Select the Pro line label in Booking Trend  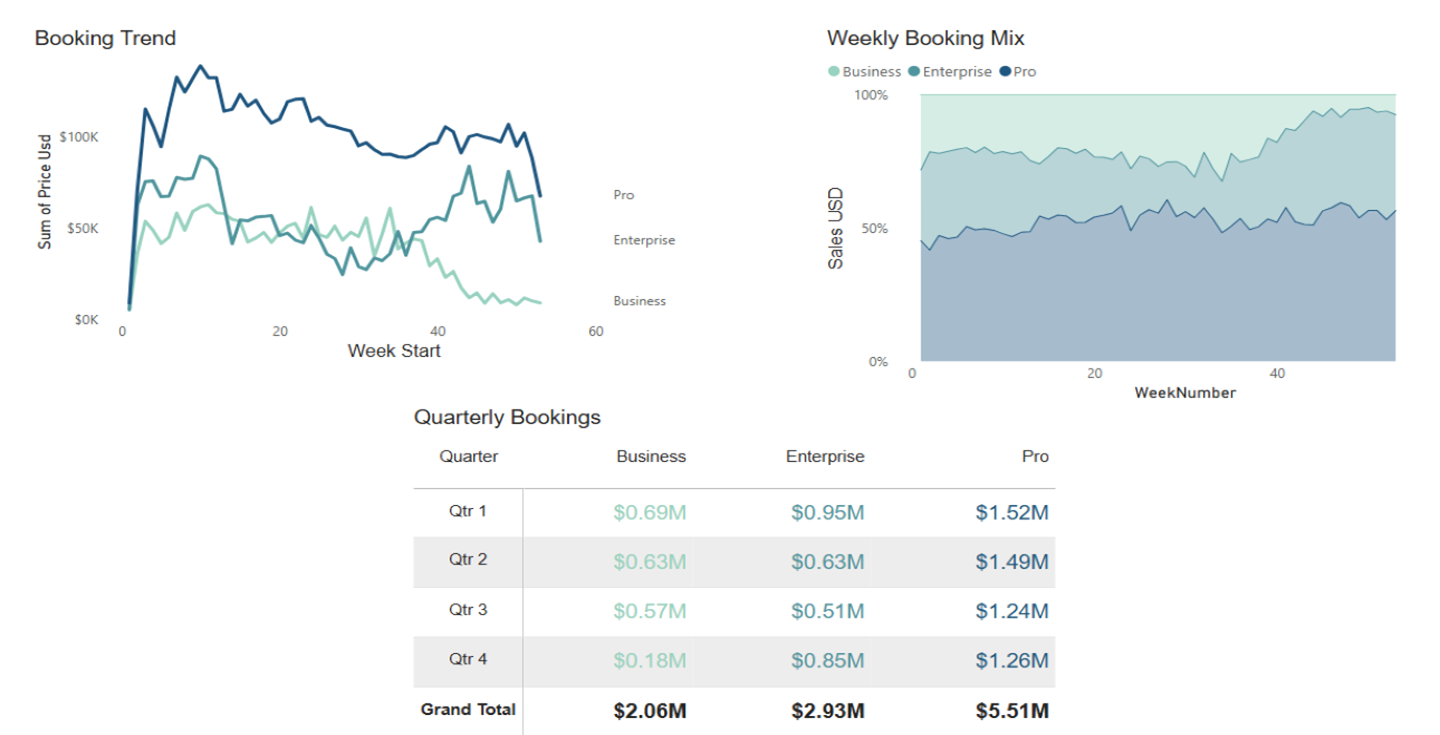(623, 195)
